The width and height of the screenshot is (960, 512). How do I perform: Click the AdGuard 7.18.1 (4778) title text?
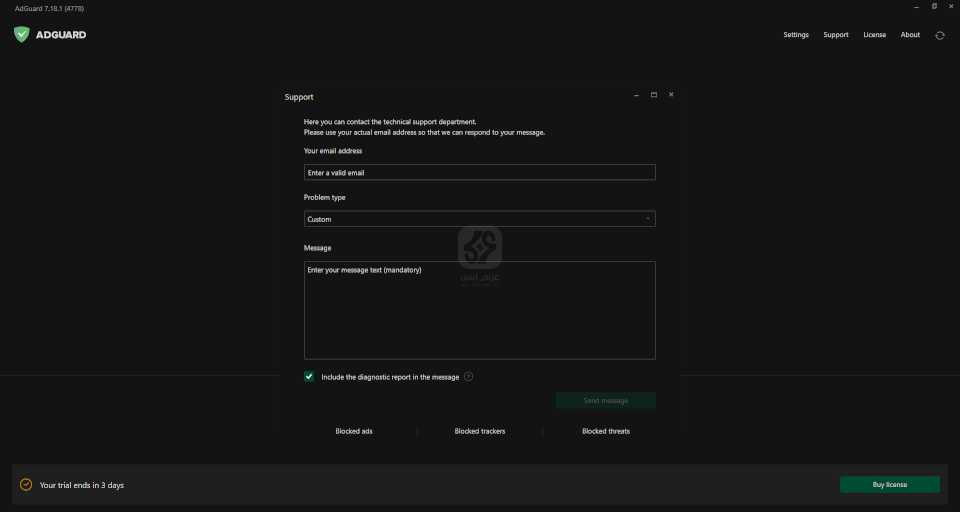49,9
